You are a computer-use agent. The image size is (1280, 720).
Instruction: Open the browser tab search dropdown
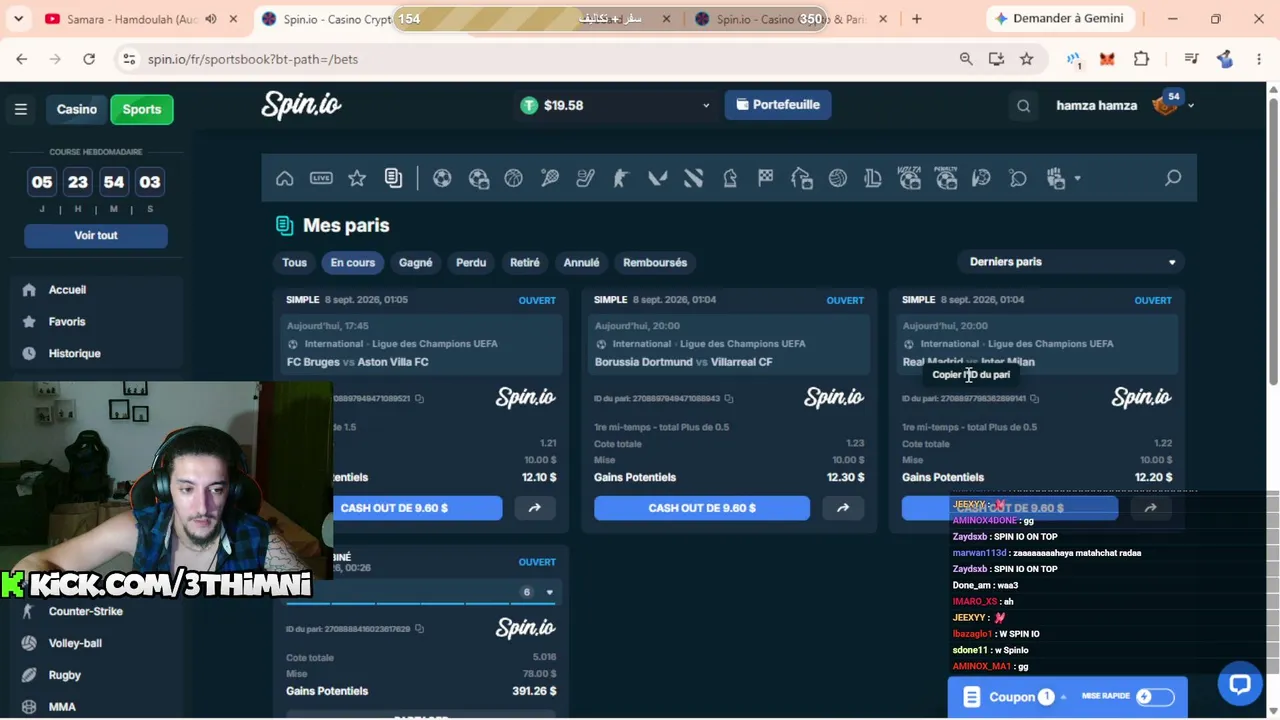click(x=18, y=19)
